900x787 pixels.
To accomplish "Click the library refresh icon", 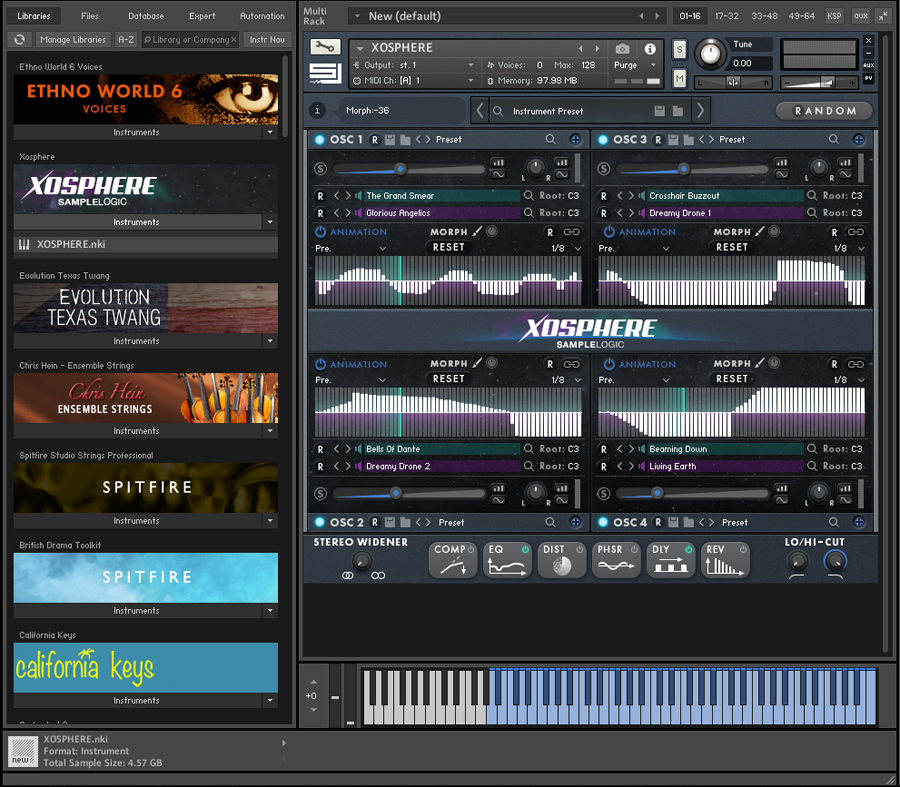I will [x=20, y=40].
